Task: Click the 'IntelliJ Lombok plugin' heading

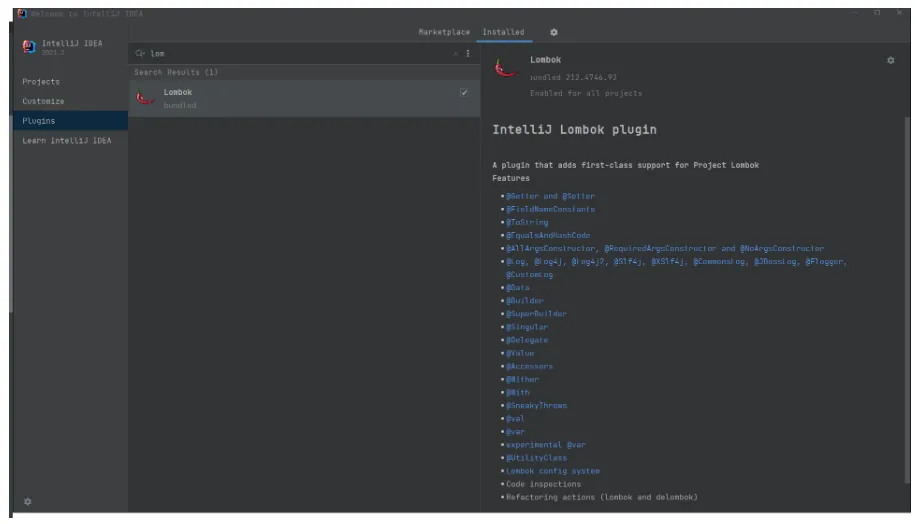Action: click(x=574, y=130)
